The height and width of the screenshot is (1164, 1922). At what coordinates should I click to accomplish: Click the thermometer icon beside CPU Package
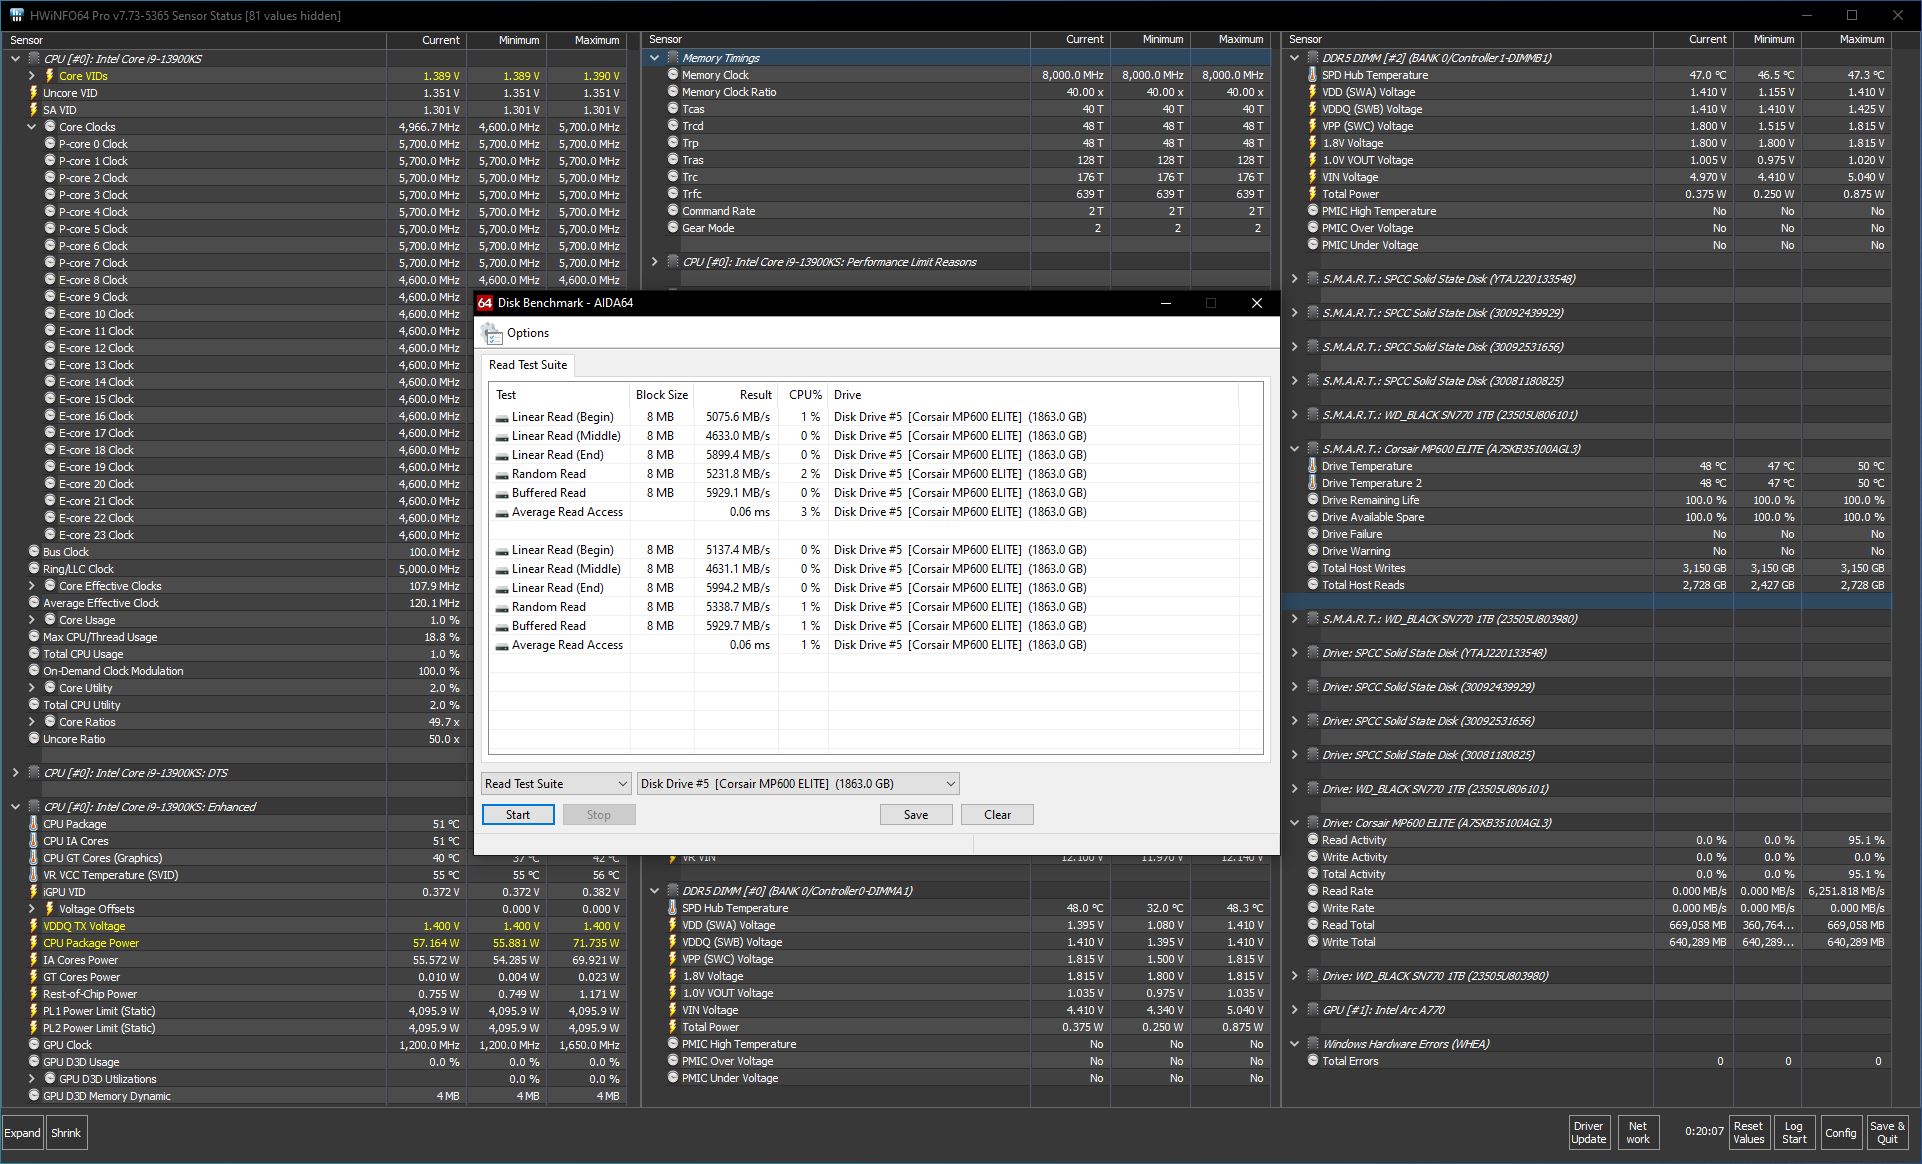pyautogui.click(x=34, y=824)
